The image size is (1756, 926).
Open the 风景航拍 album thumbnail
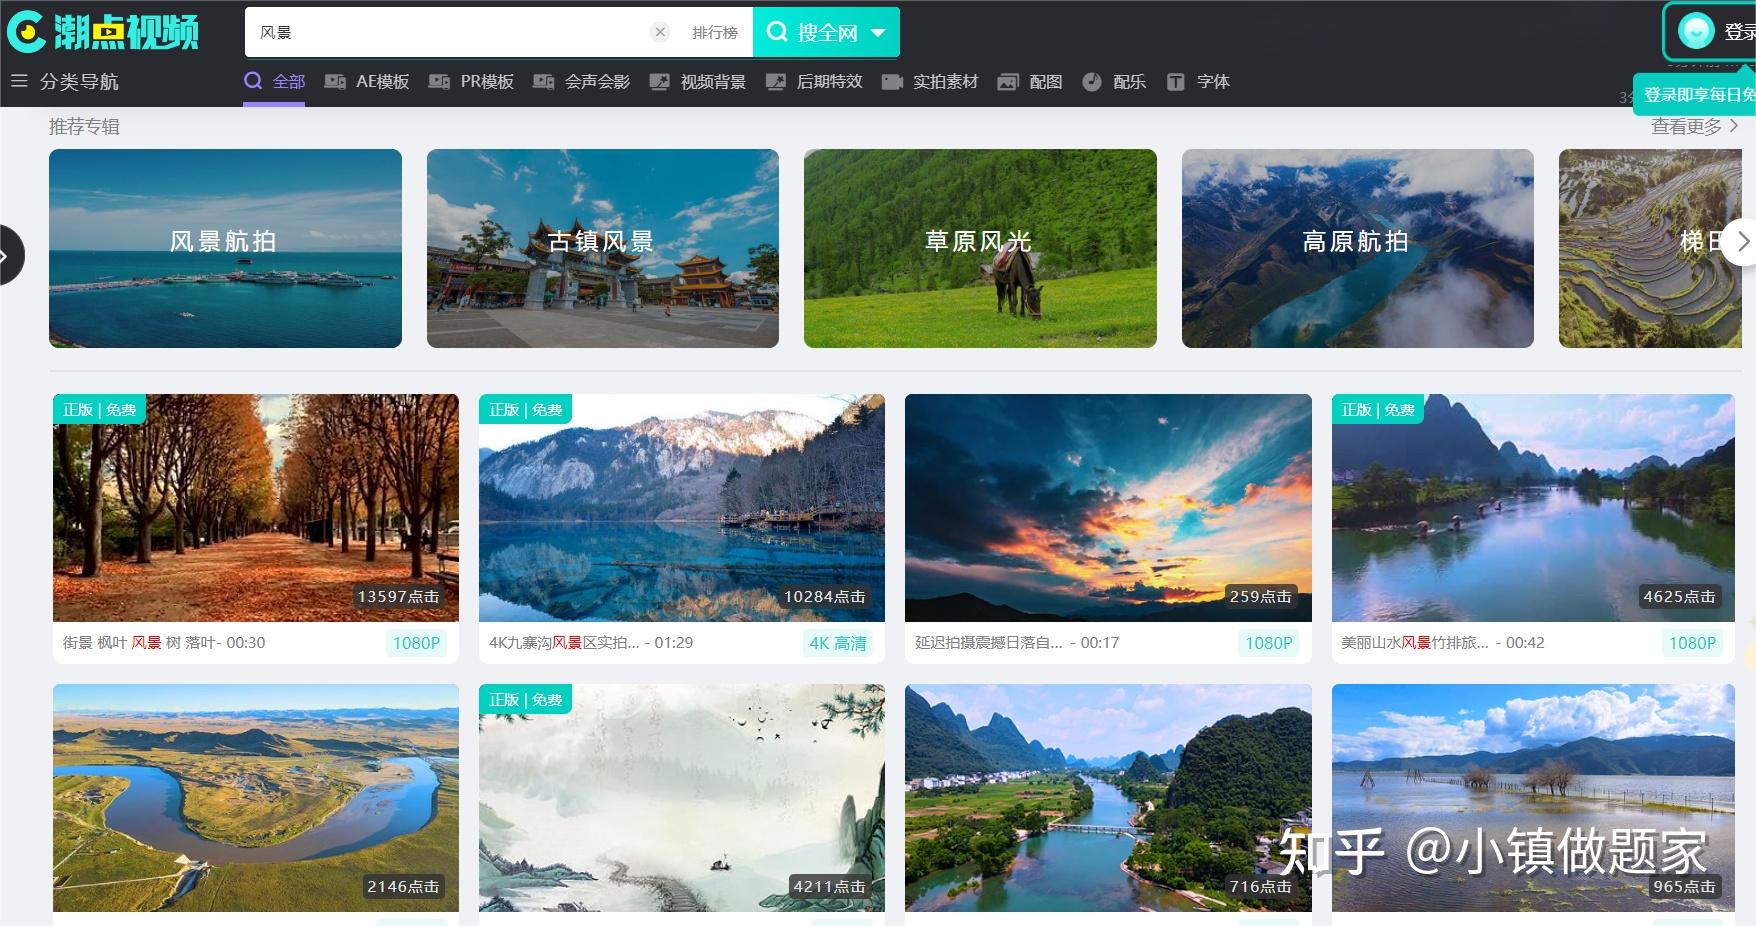[225, 248]
